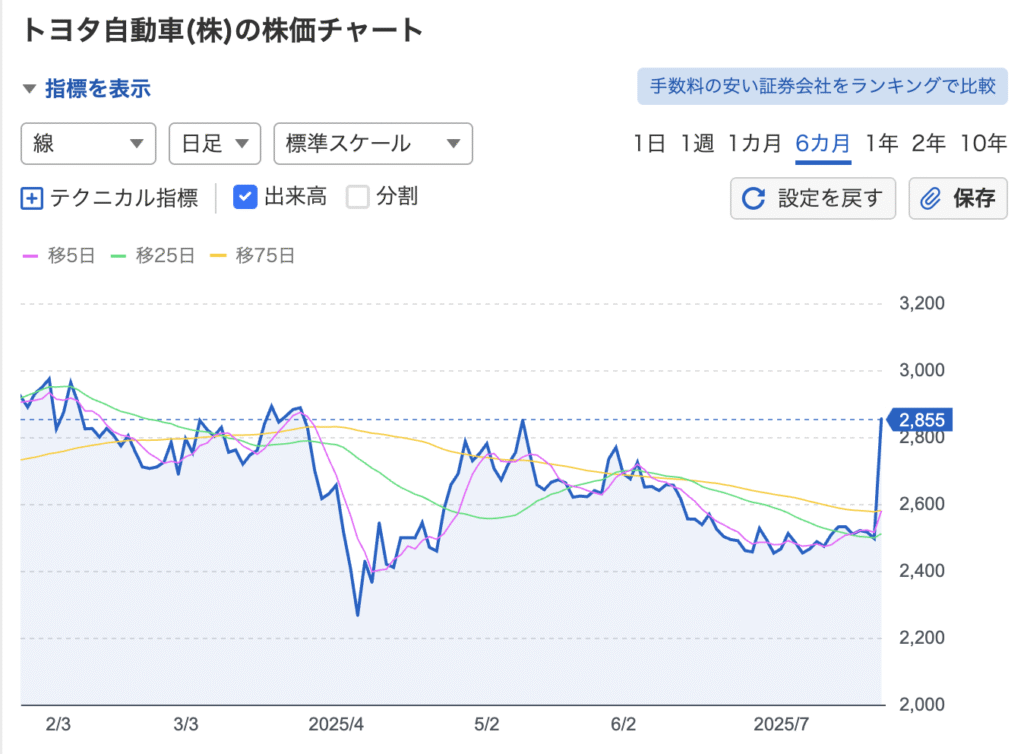Viewport: 1024px width, 754px height.
Task: Click the 3,000 price axis label
Action: (x=921, y=370)
